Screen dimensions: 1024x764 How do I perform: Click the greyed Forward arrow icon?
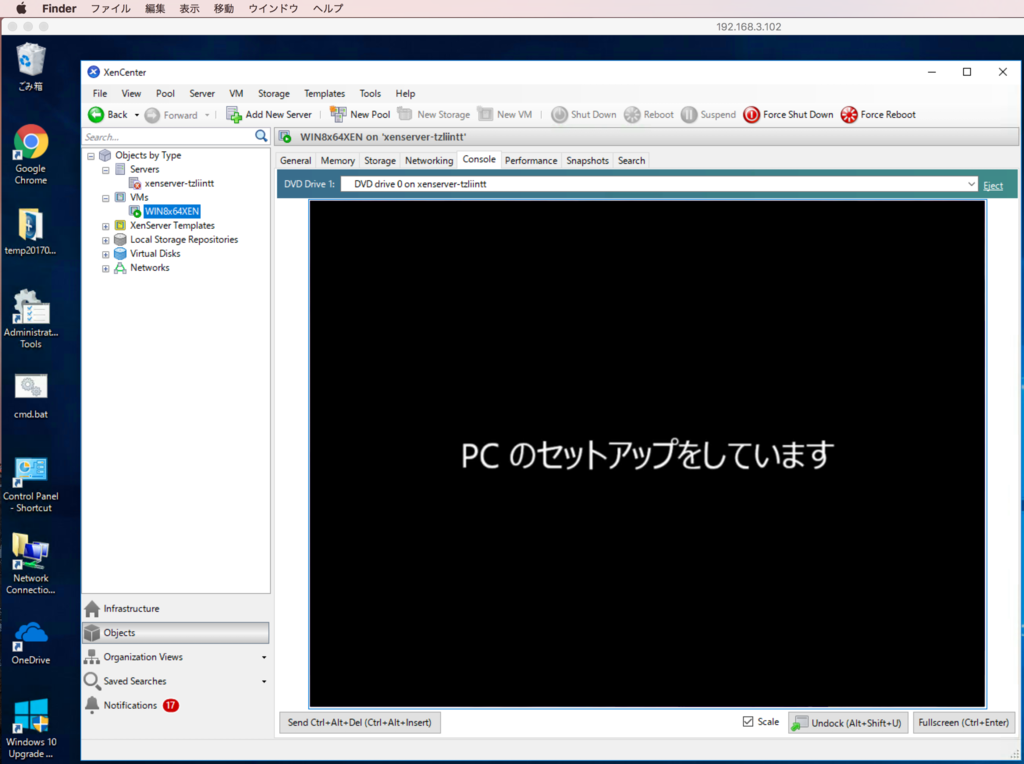point(152,115)
